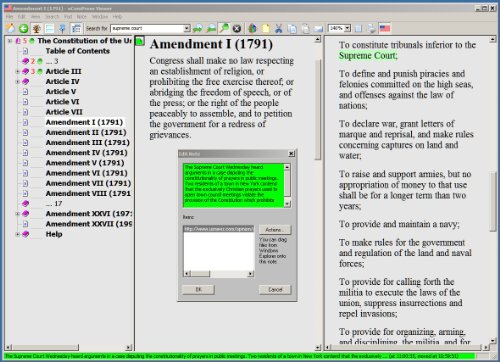Select the URL item in the note items list
500x362 pixels.
click(x=218, y=229)
